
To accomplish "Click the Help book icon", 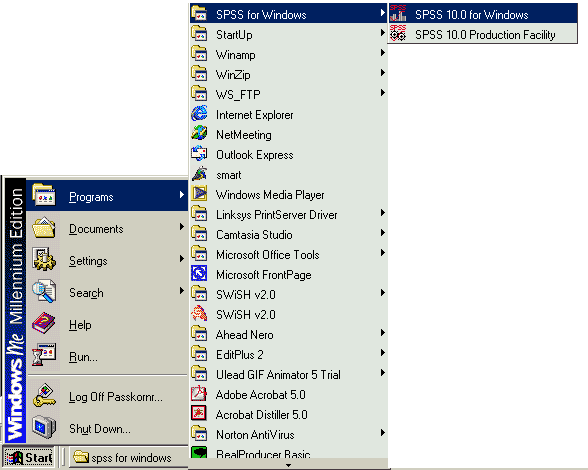I will pyautogui.click(x=44, y=323).
